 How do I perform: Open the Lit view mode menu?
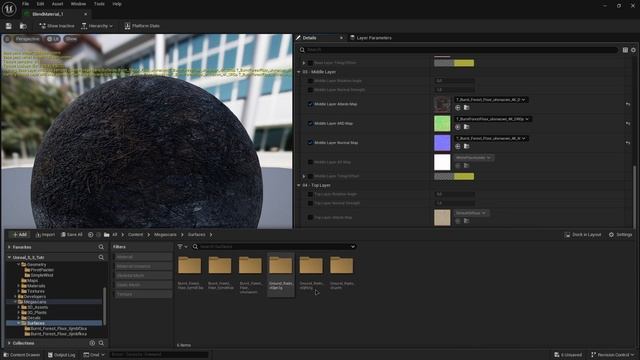click(53, 39)
